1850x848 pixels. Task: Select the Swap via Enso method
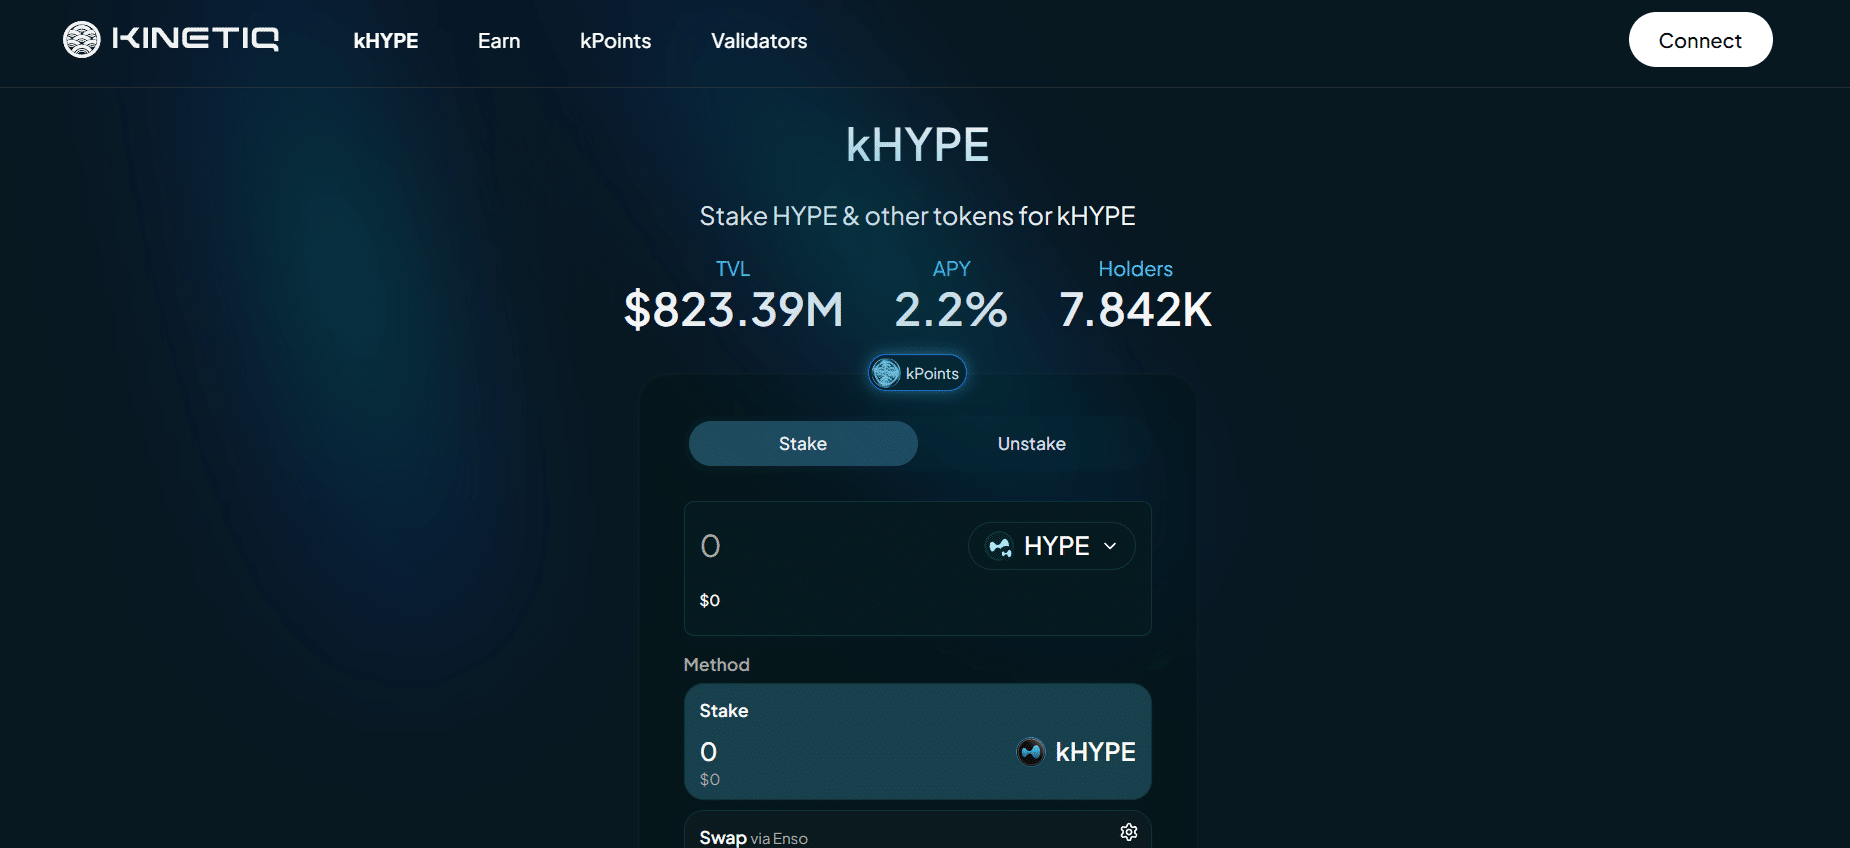tap(917, 830)
